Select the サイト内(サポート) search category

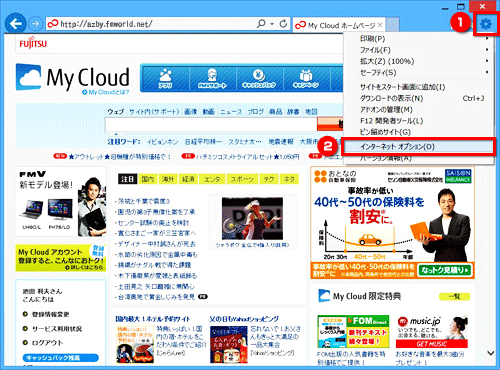point(154,112)
